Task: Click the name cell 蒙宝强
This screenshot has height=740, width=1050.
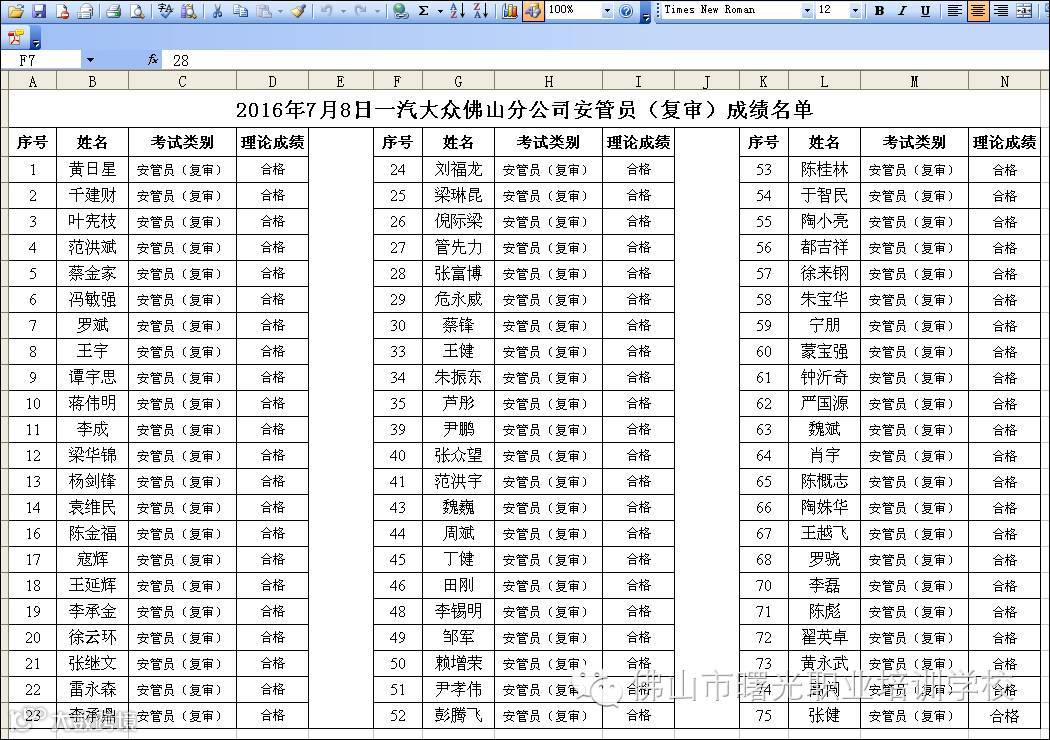Action: [x=824, y=351]
